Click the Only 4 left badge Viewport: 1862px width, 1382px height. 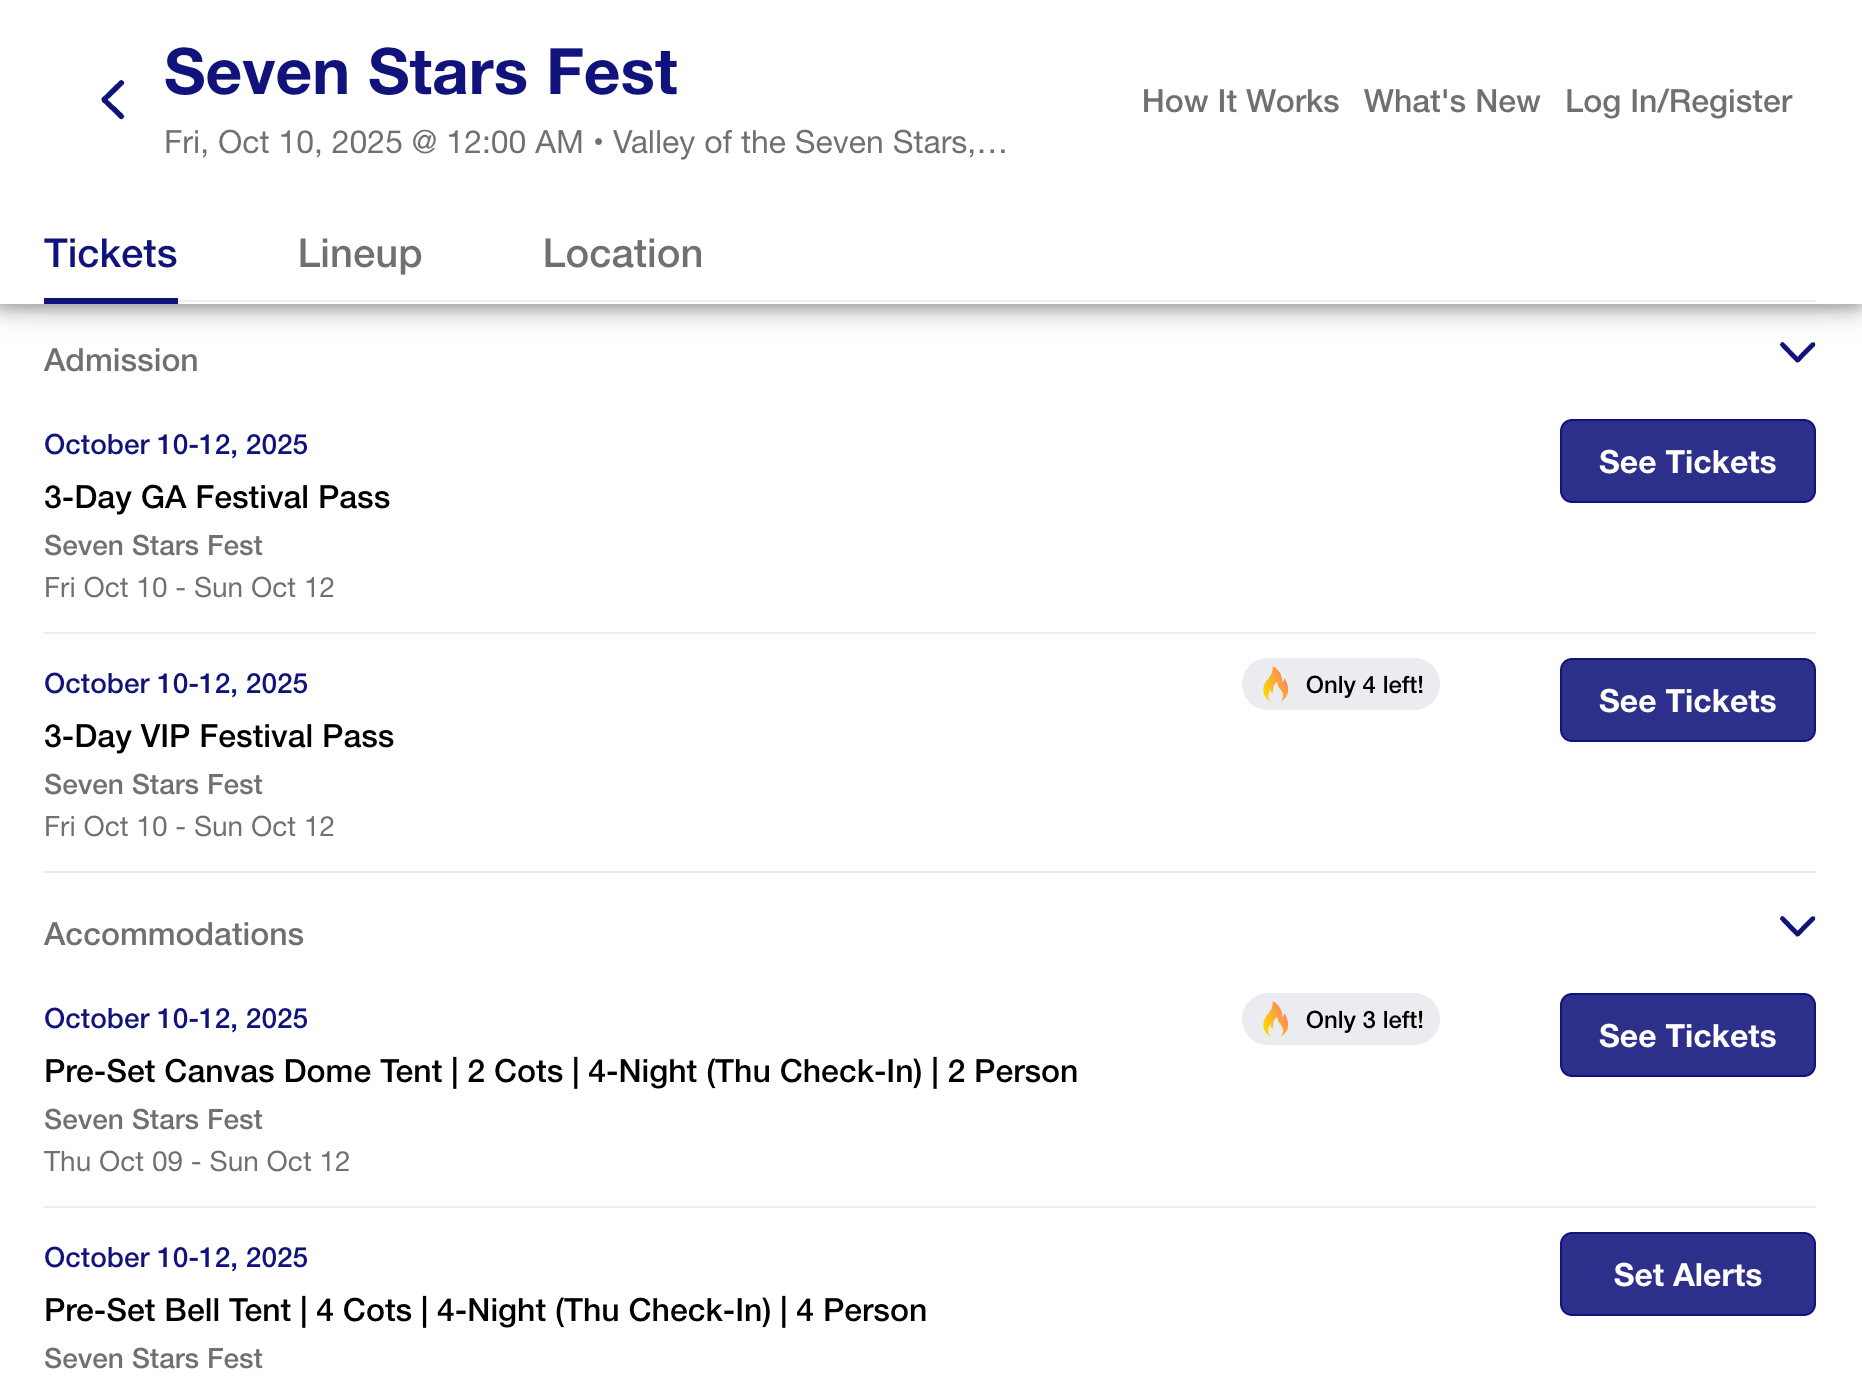pos(1341,685)
